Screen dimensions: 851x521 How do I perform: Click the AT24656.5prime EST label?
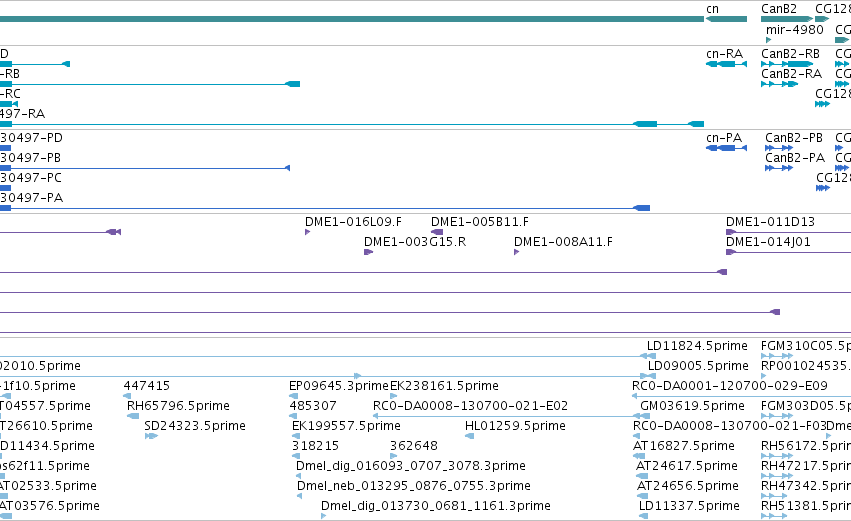coord(688,487)
